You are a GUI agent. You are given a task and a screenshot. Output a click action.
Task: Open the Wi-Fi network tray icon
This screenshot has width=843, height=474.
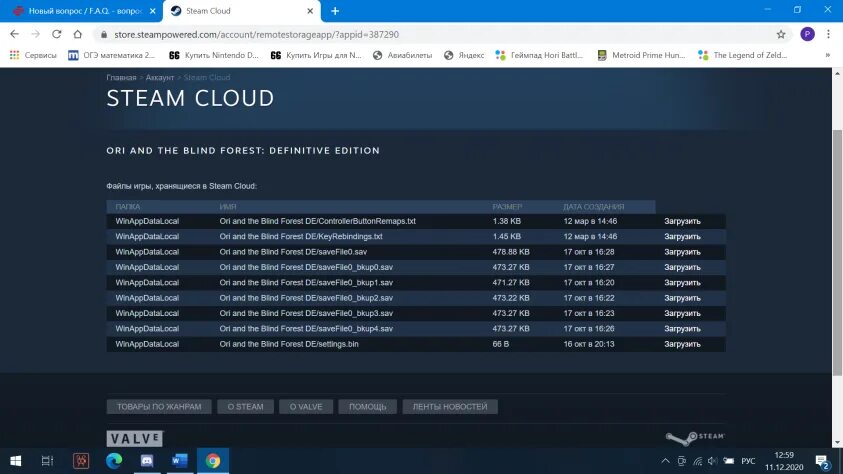(697, 461)
